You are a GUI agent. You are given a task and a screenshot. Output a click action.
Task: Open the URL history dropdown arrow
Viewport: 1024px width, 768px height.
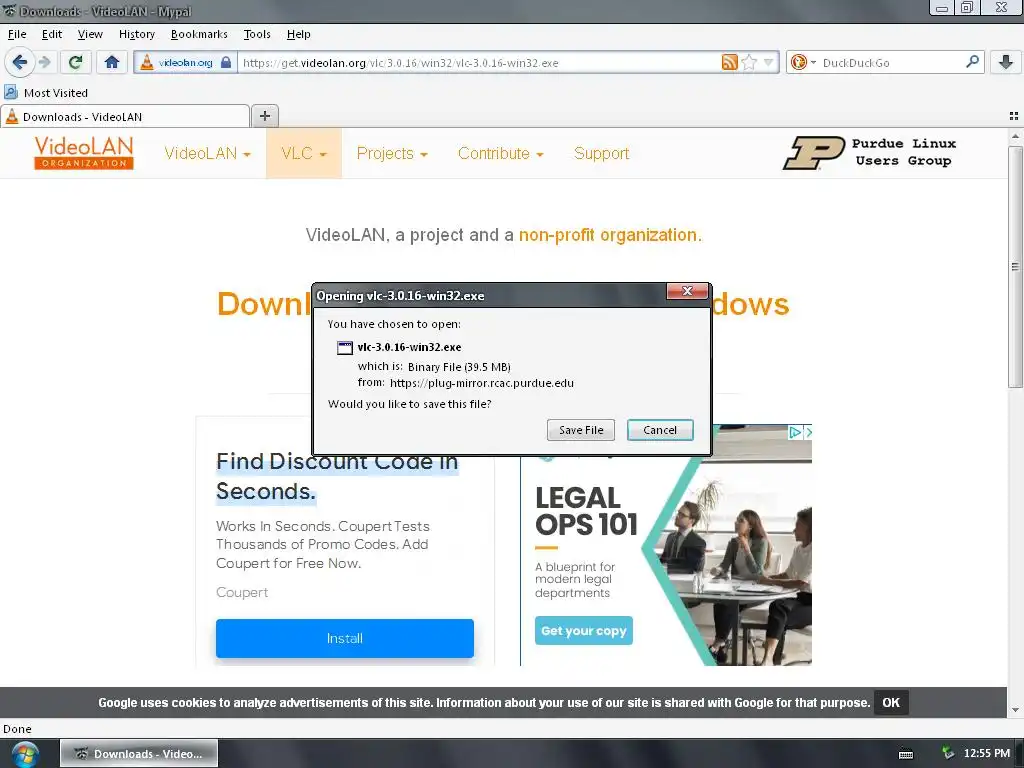tap(769, 63)
